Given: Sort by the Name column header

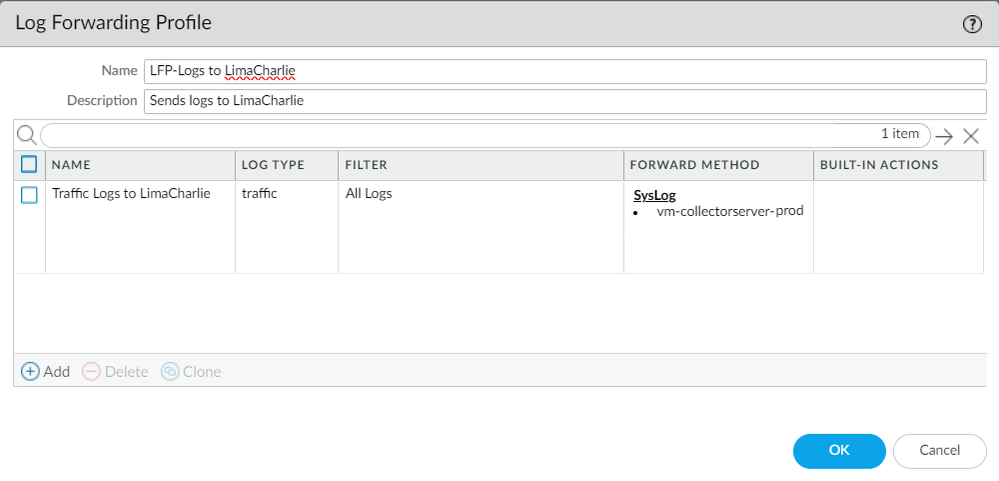Looking at the screenshot, I should point(72,165).
